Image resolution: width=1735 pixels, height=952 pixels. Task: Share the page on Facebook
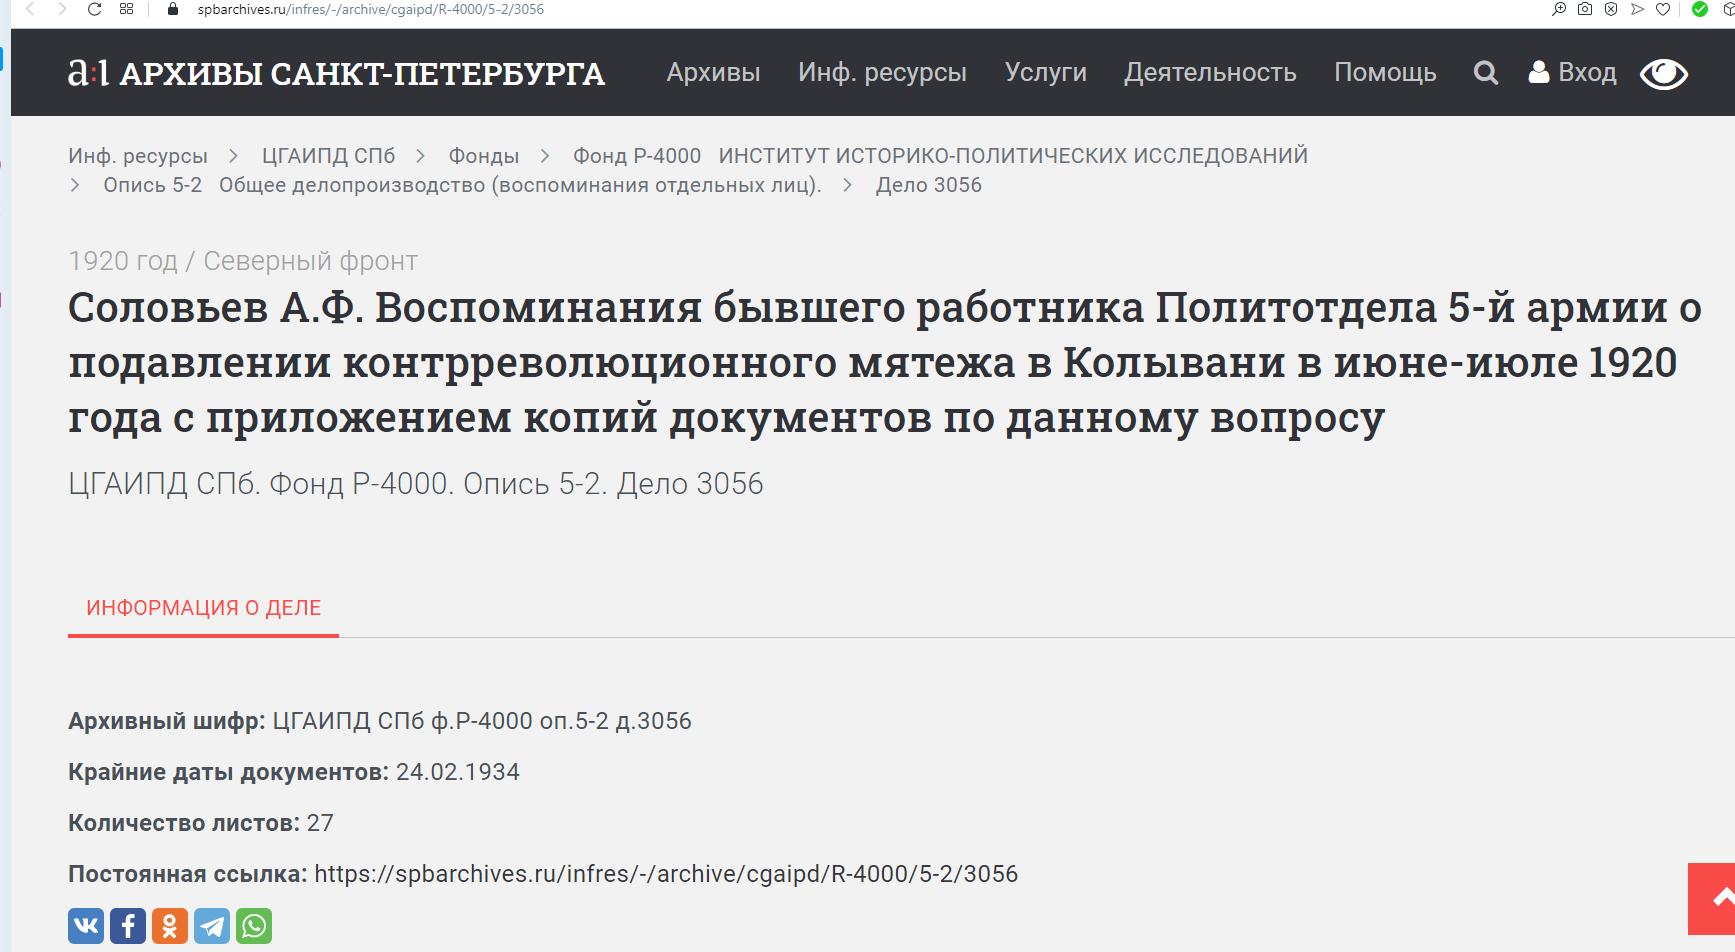point(128,926)
